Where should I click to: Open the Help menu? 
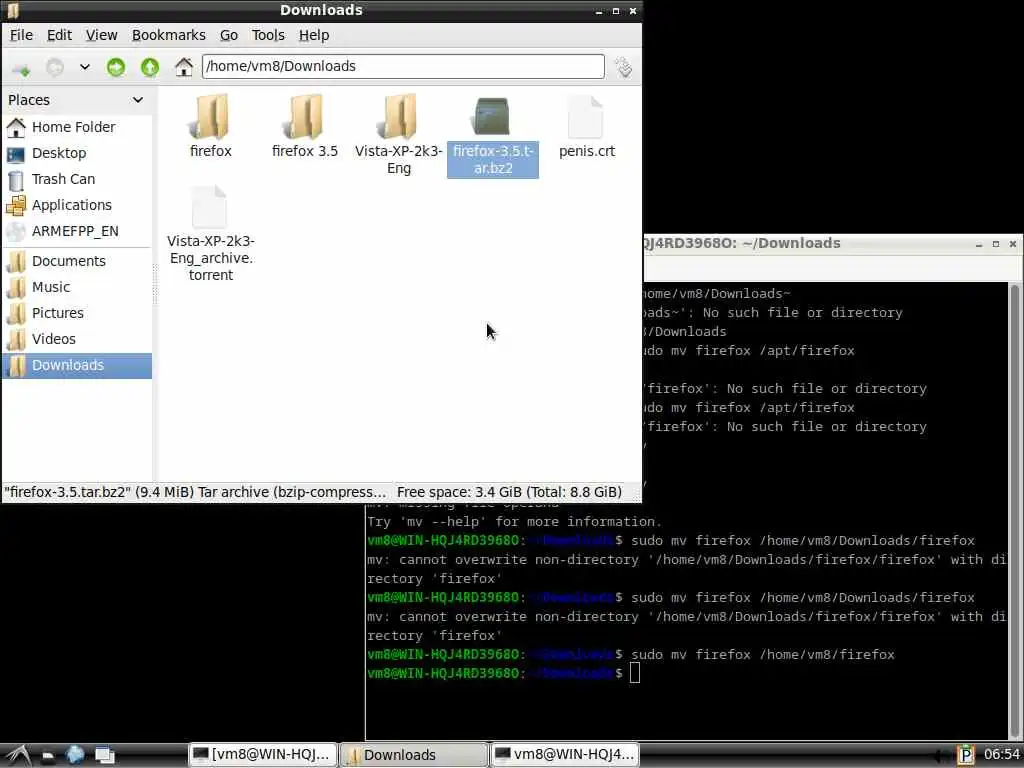point(313,35)
